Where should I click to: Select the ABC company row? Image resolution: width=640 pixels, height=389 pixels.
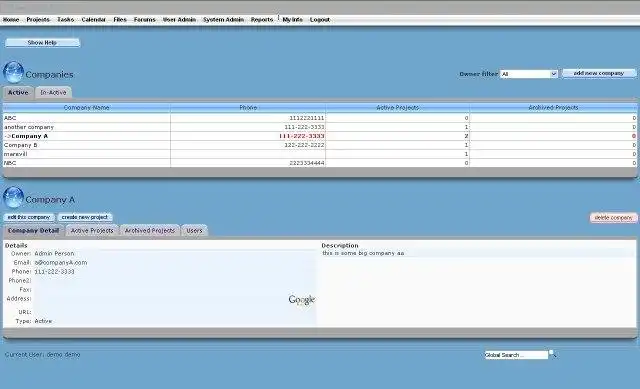pyautogui.click(x=320, y=118)
